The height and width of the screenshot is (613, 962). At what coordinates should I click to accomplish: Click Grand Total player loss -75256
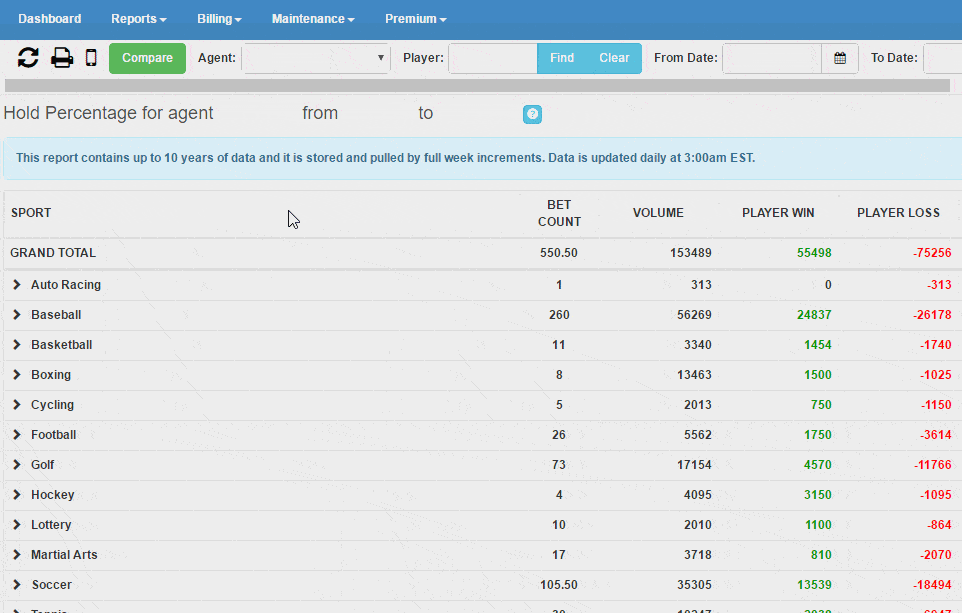click(932, 253)
